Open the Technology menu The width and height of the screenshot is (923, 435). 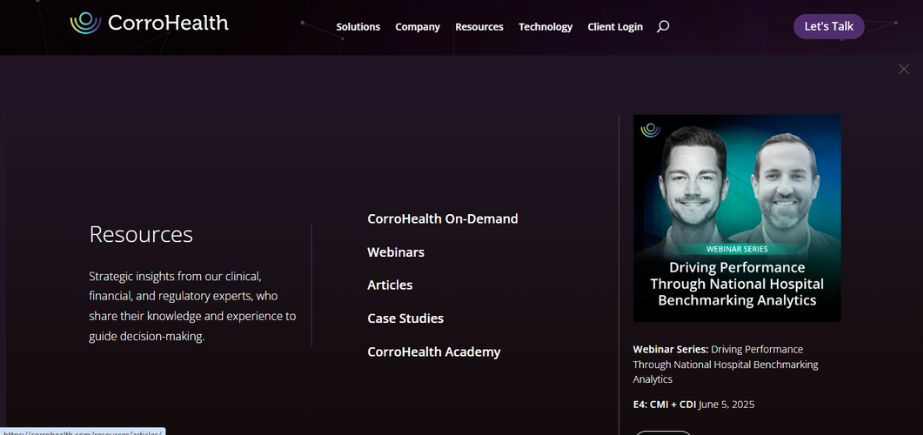click(x=545, y=27)
